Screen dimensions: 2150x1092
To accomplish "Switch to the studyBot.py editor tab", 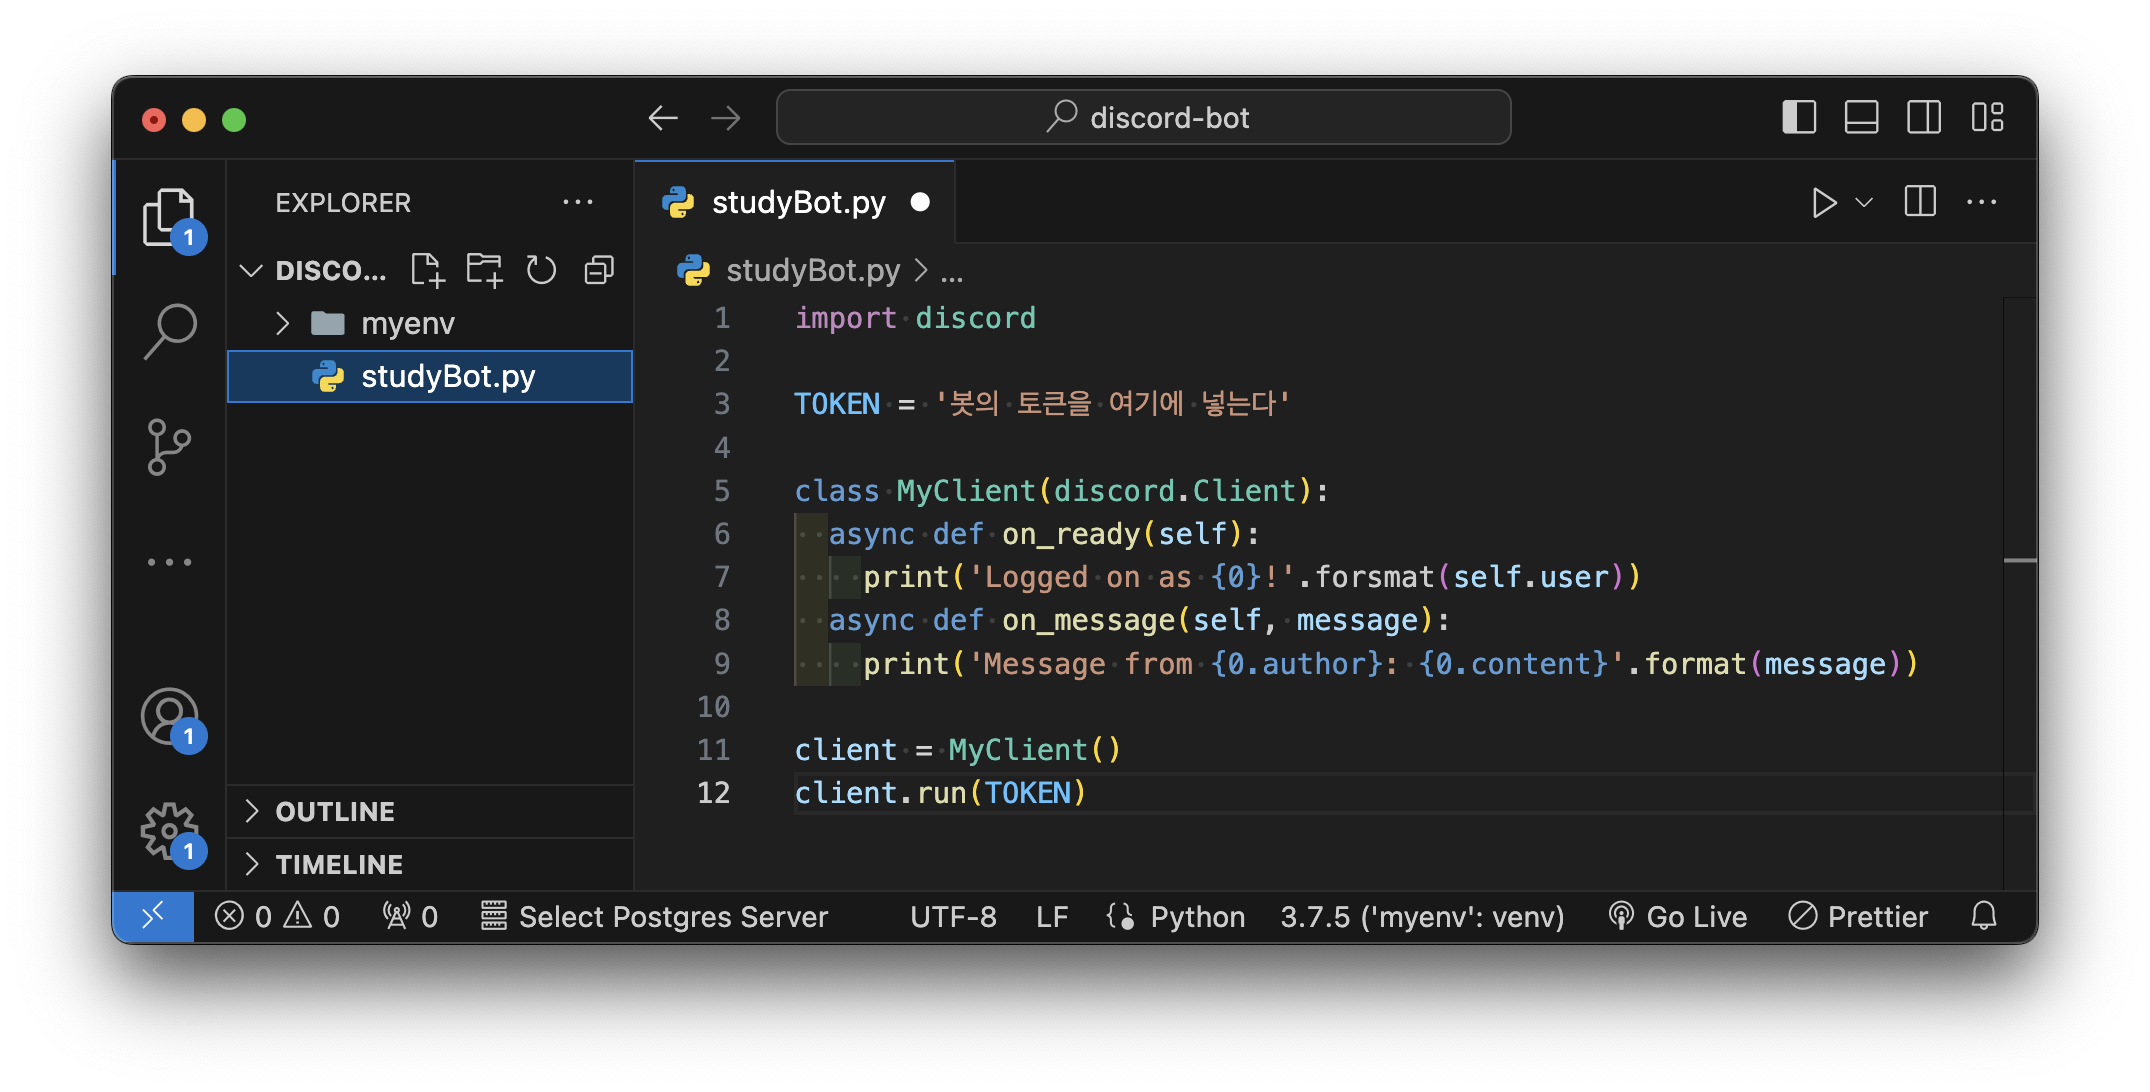I will (795, 202).
